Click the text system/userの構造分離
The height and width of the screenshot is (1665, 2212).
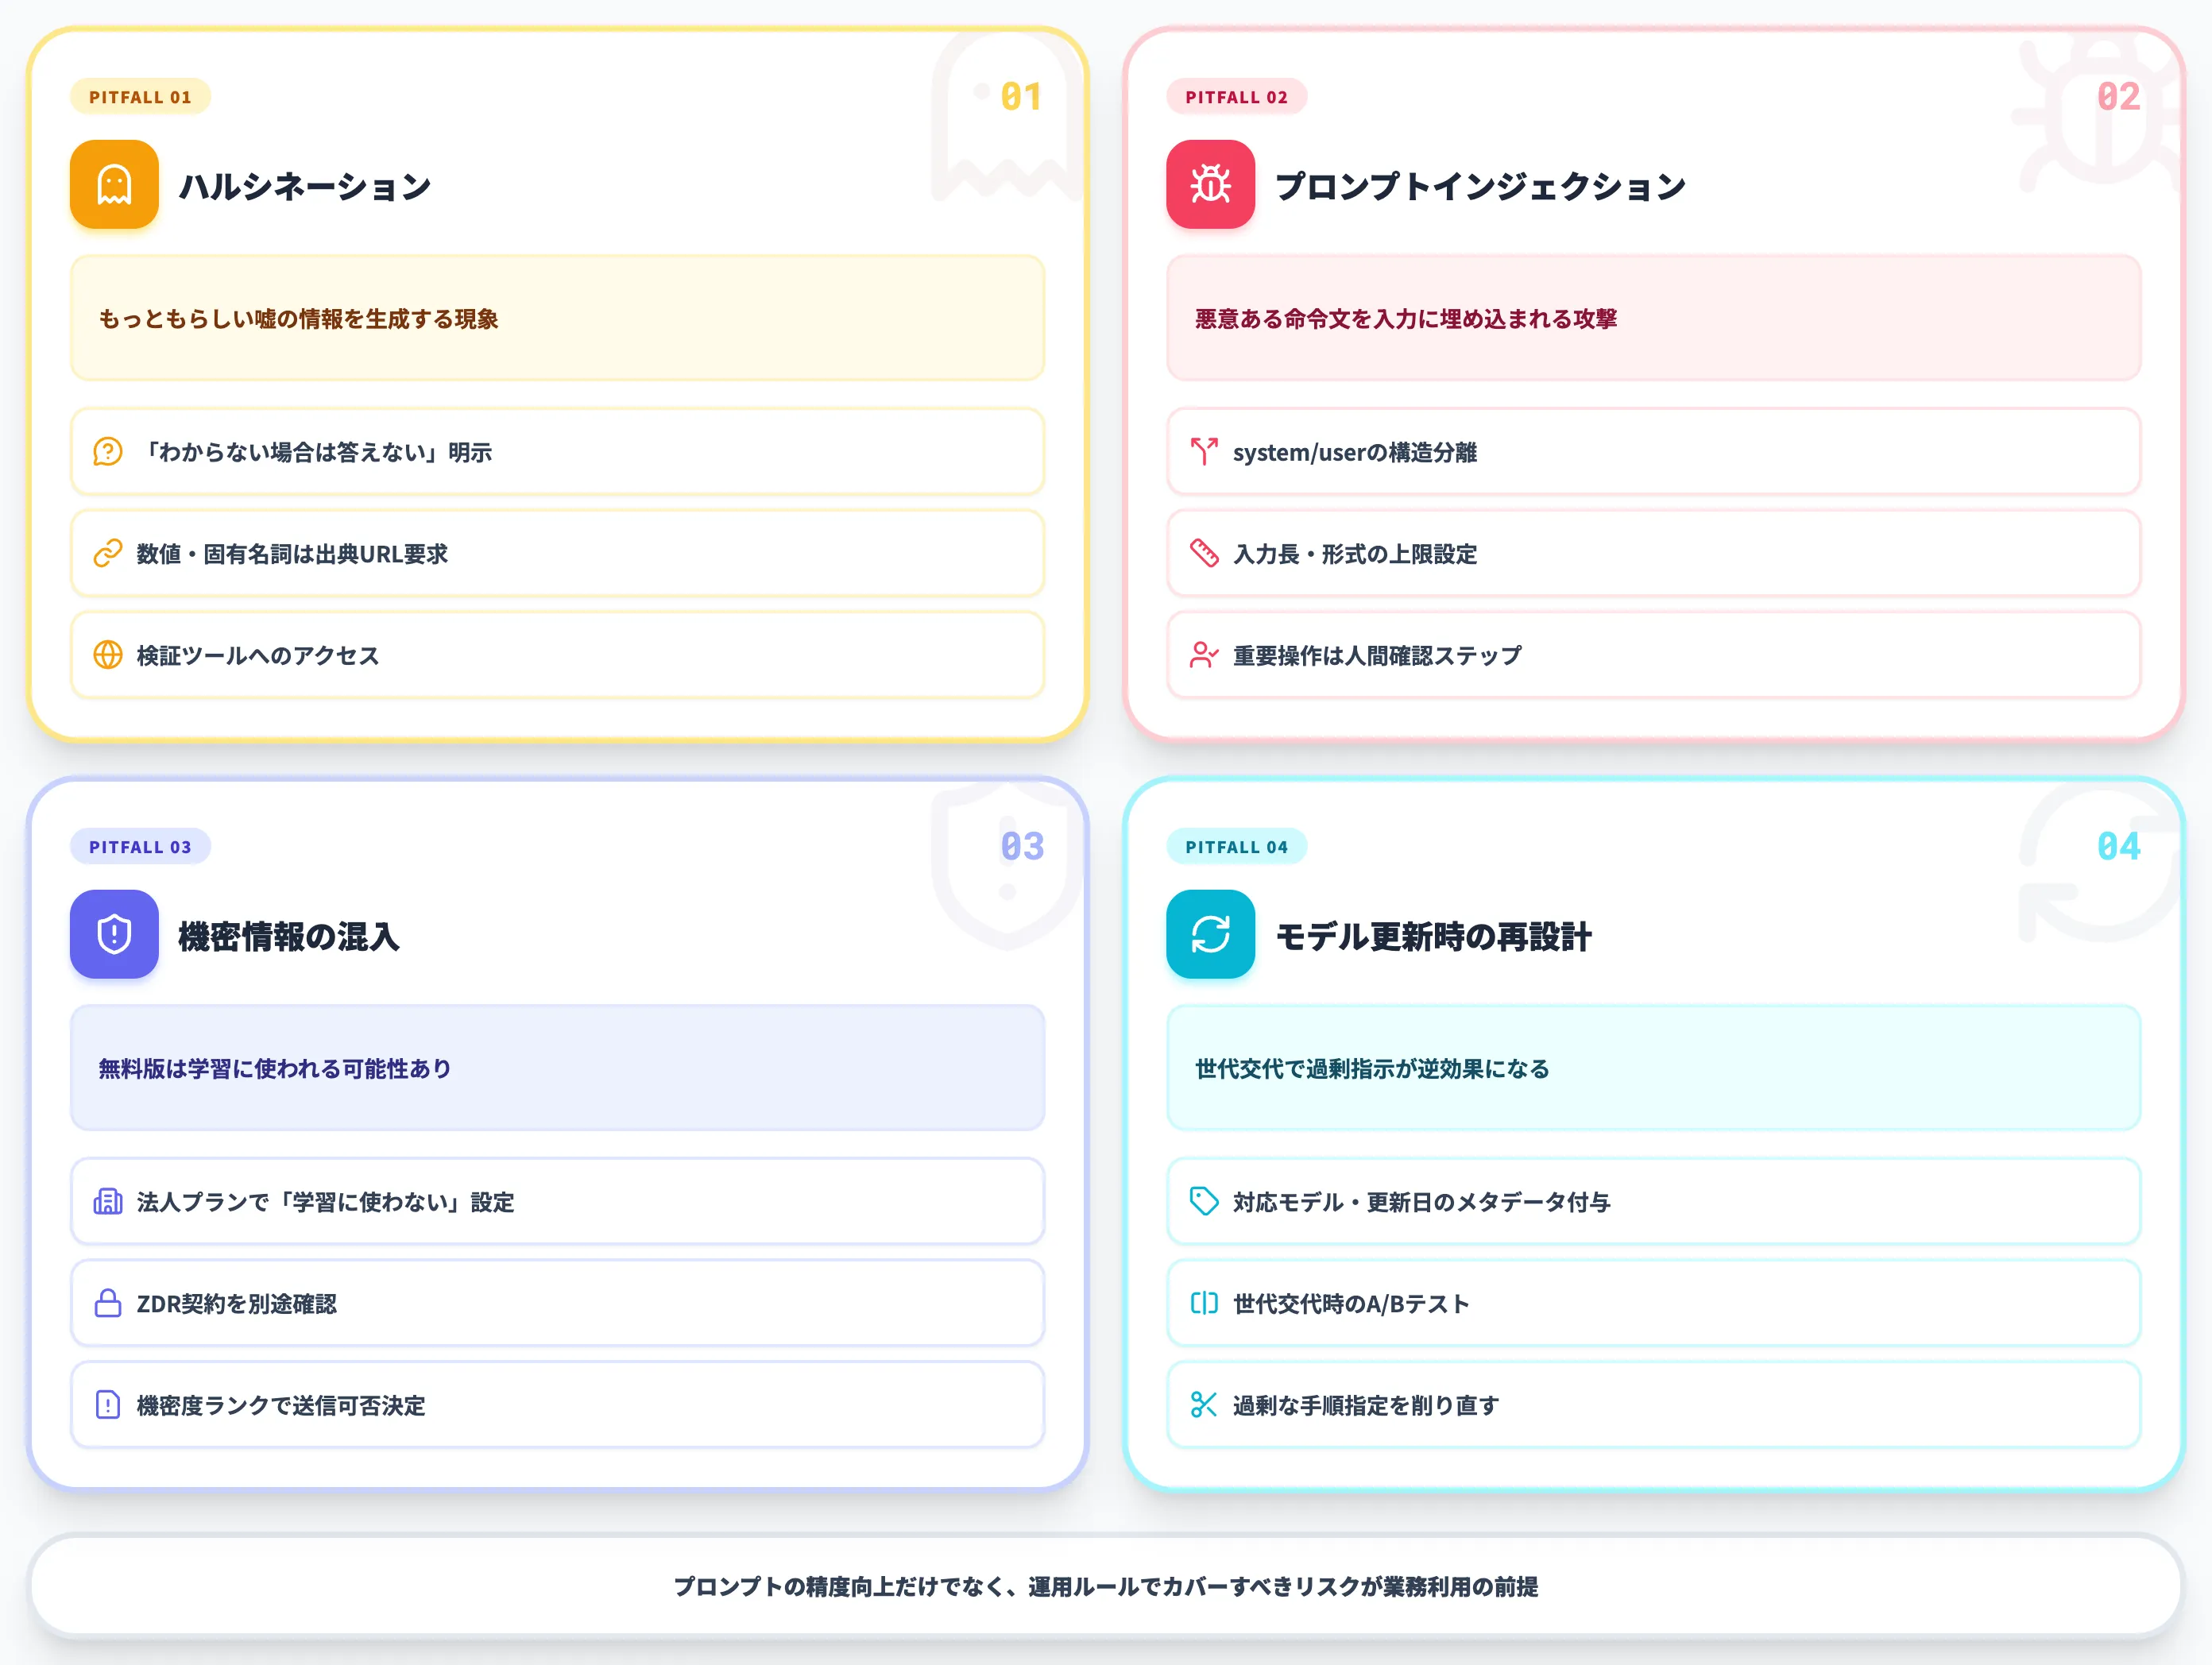click(x=1355, y=452)
